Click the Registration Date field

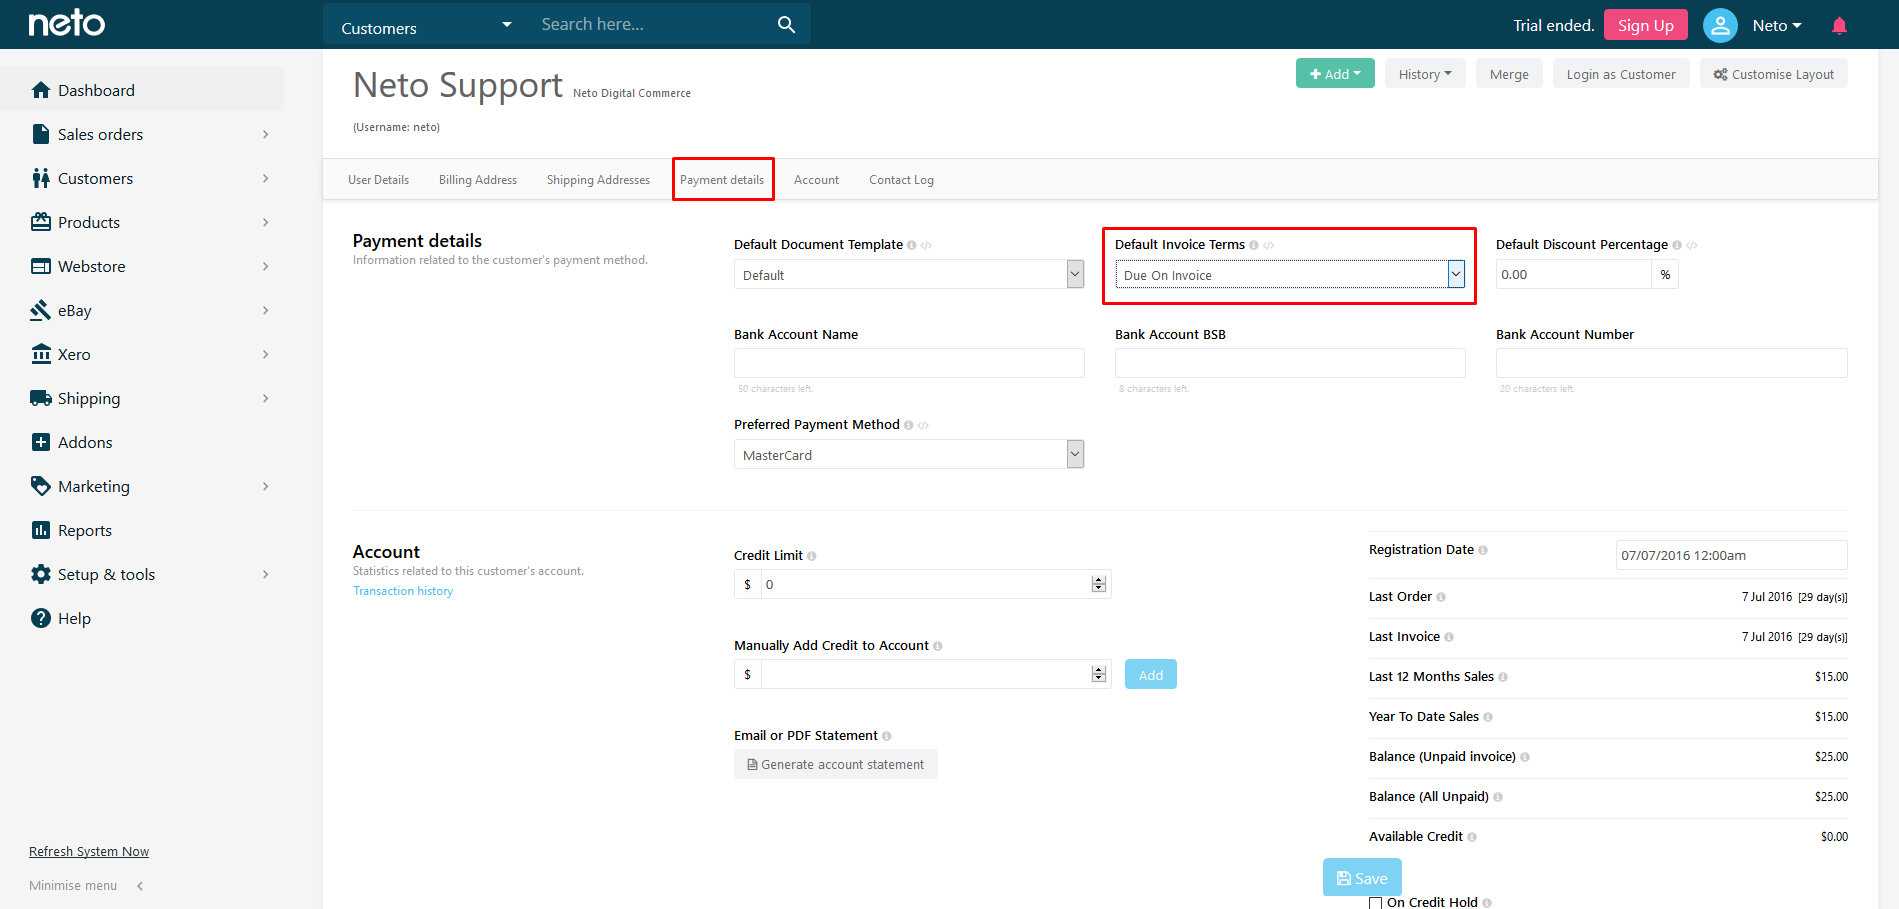(x=1731, y=555)
